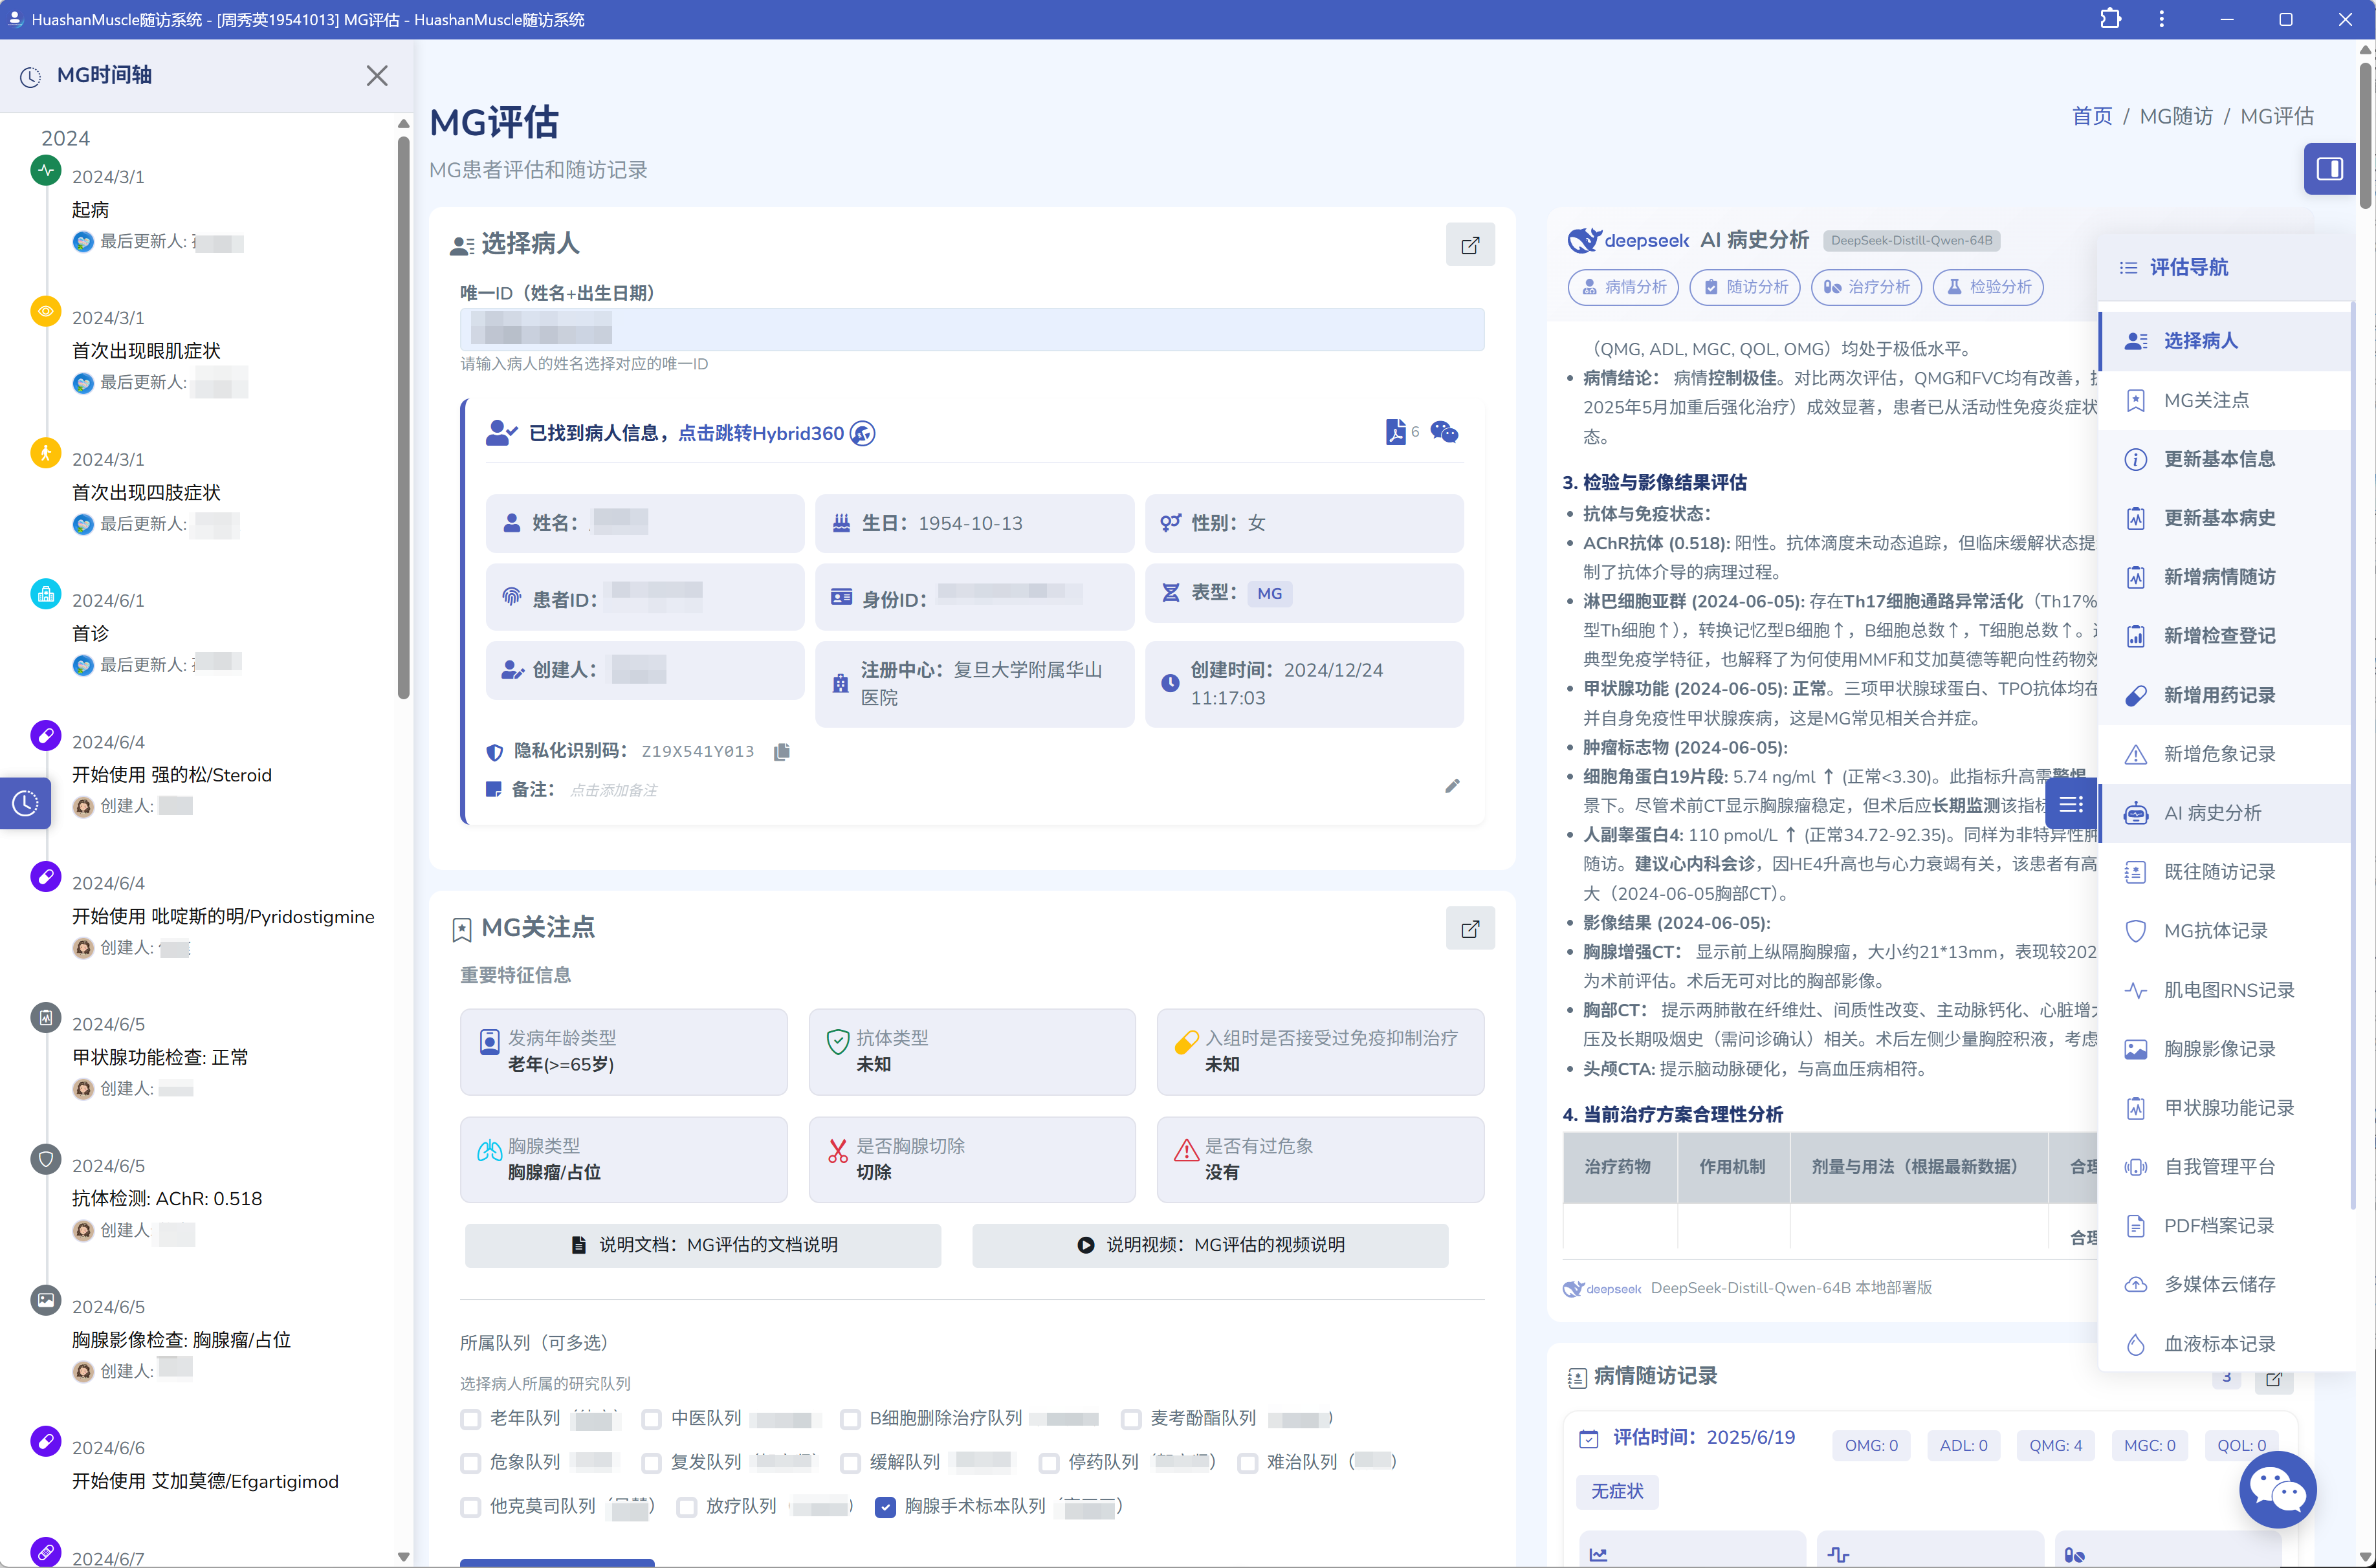Click the extensions puzzle icon in title bar
This screenshot has width=2376, height=1568.
(2110, 19)
